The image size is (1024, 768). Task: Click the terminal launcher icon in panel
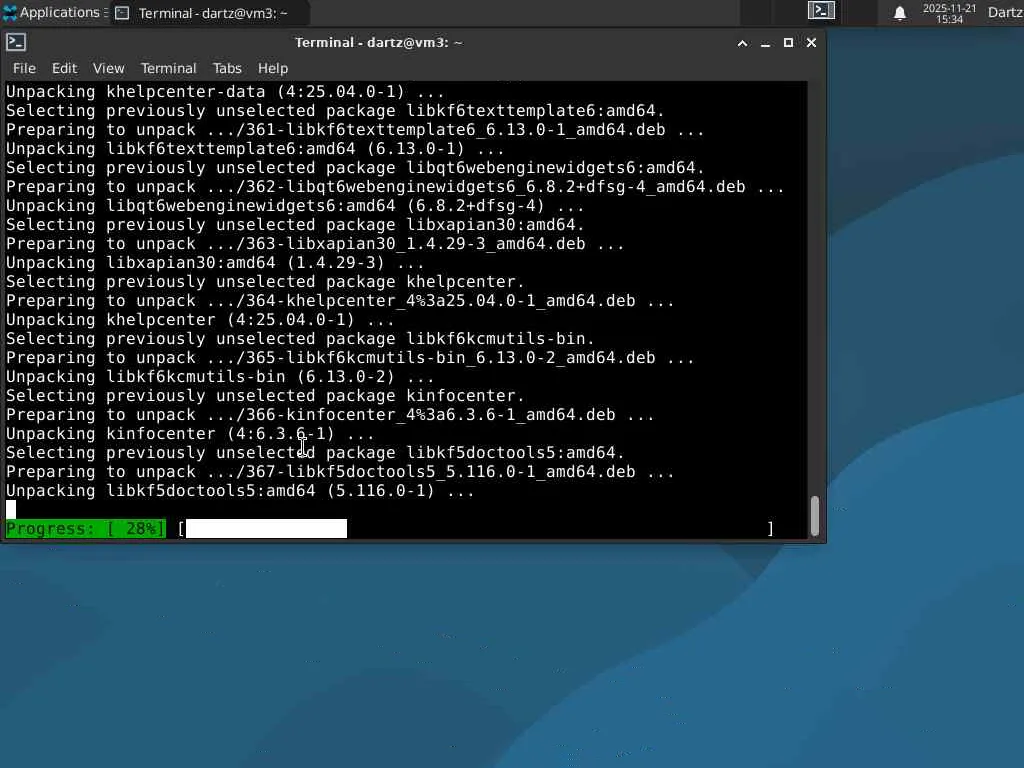[x=821, y=10]
